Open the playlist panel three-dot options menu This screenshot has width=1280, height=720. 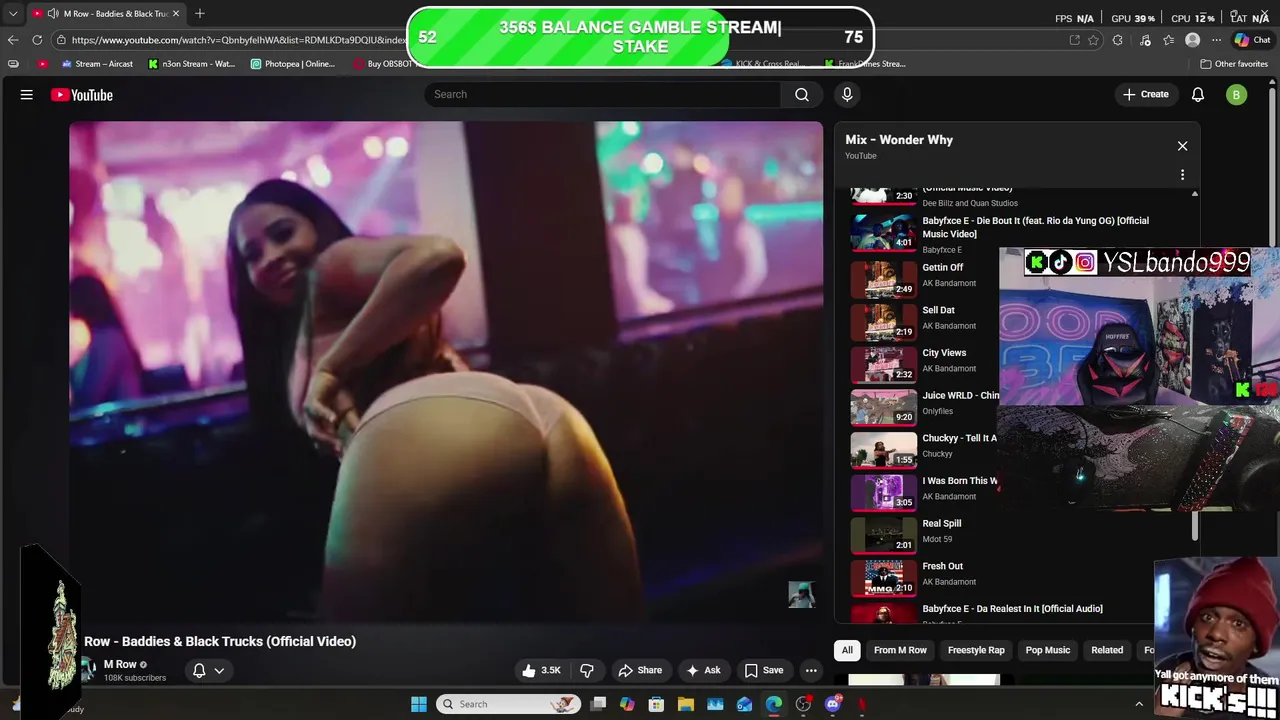click(1182, 175)
